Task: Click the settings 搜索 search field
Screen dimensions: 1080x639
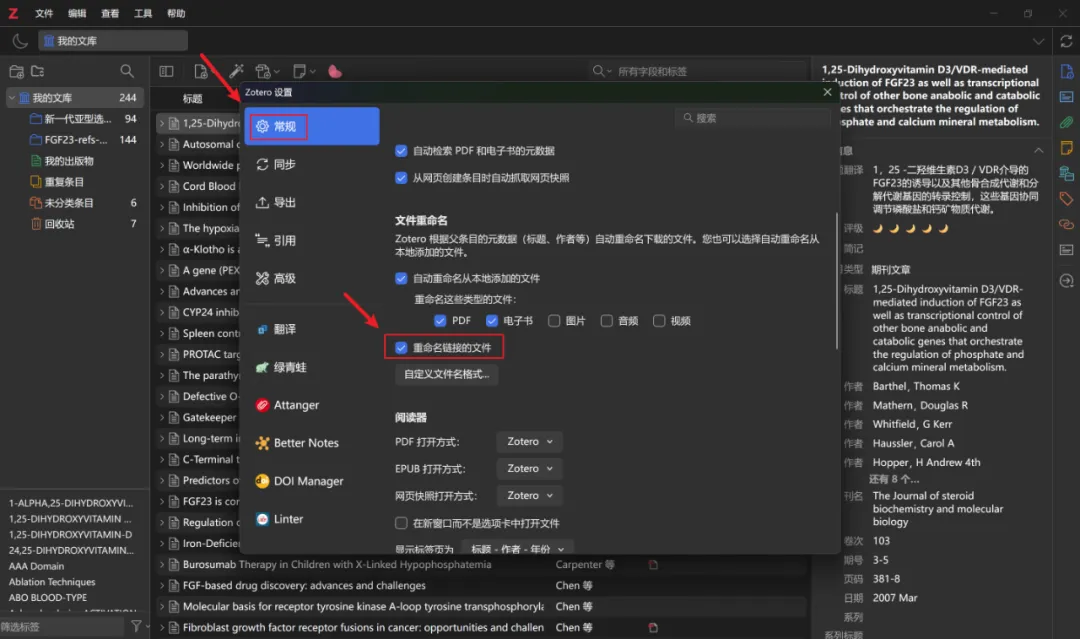Action: coord(753,118)
